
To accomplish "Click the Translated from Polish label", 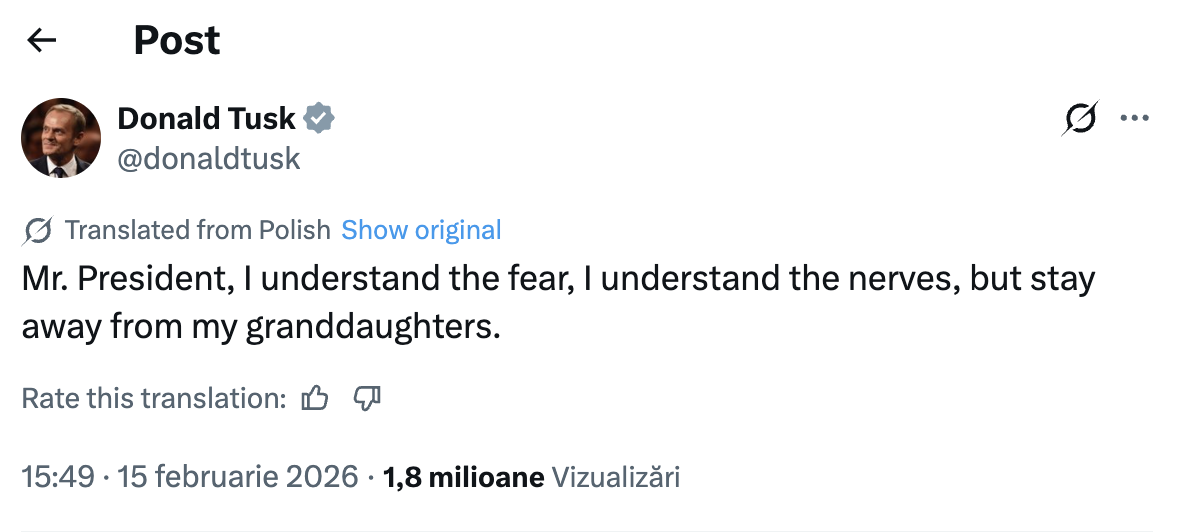I will (x=197, y=230).
